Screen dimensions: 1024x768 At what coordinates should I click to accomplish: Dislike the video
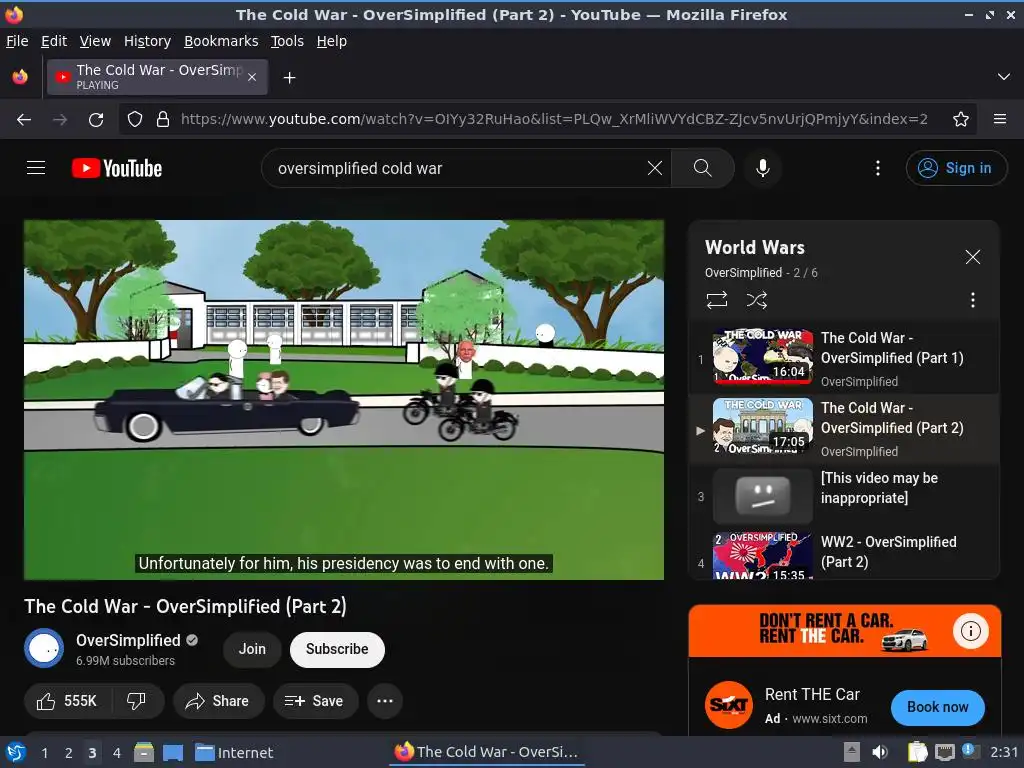point(136,701)
